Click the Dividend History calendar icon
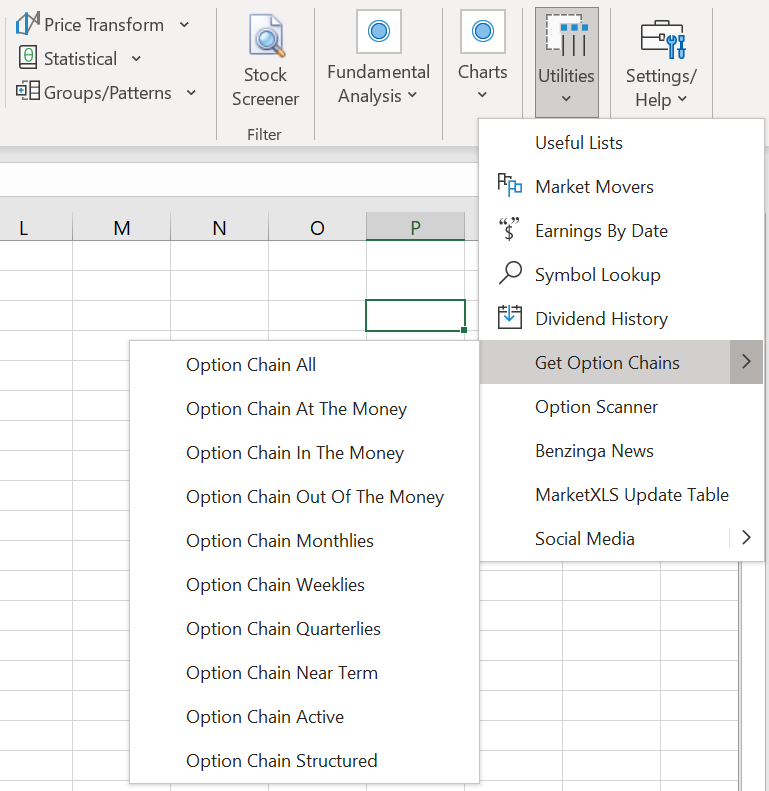This screenshot has height=791, width=769. pos(510,317)
